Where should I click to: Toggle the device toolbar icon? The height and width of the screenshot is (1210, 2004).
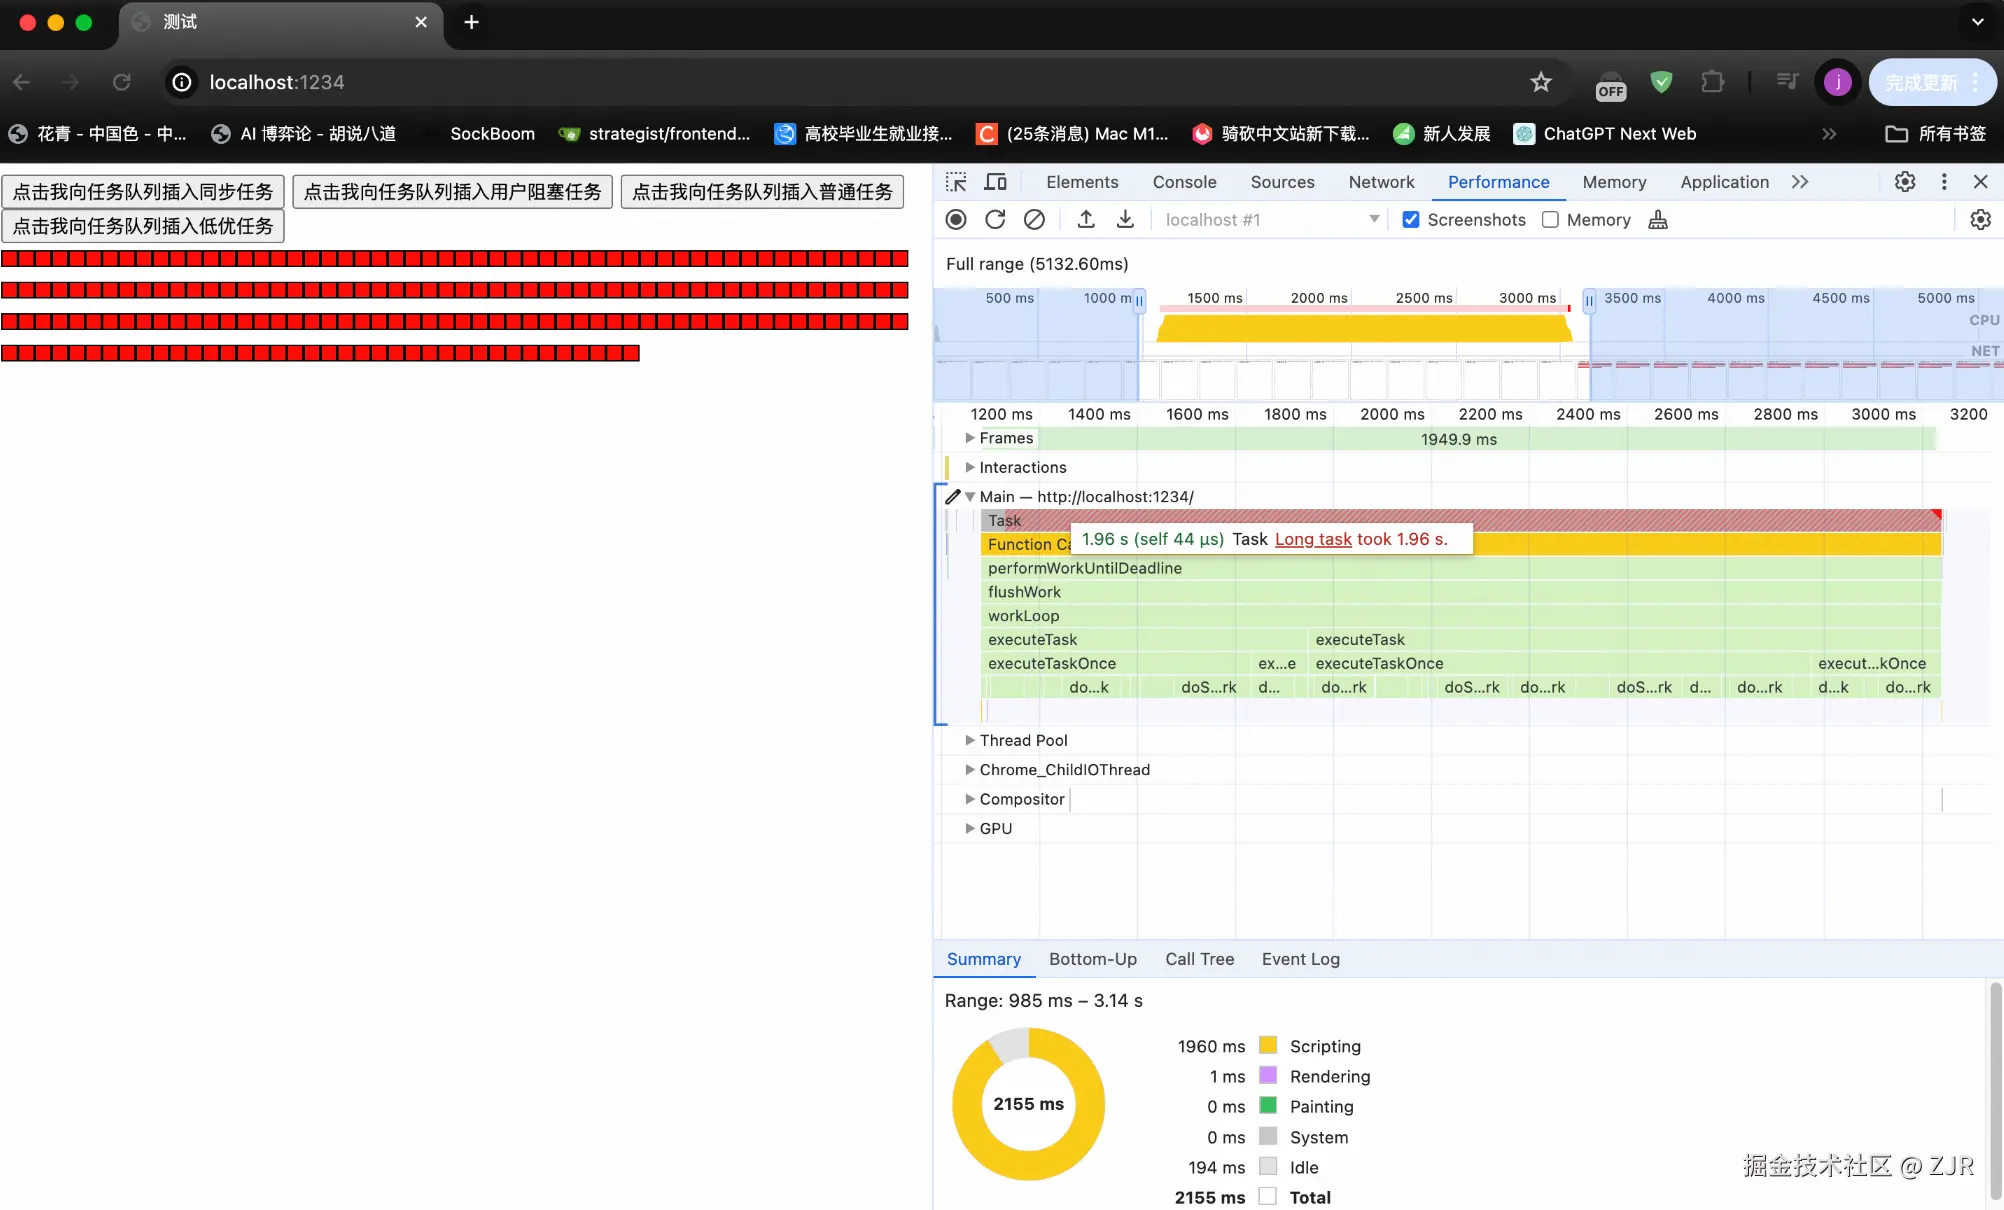[x=995, y=182]
